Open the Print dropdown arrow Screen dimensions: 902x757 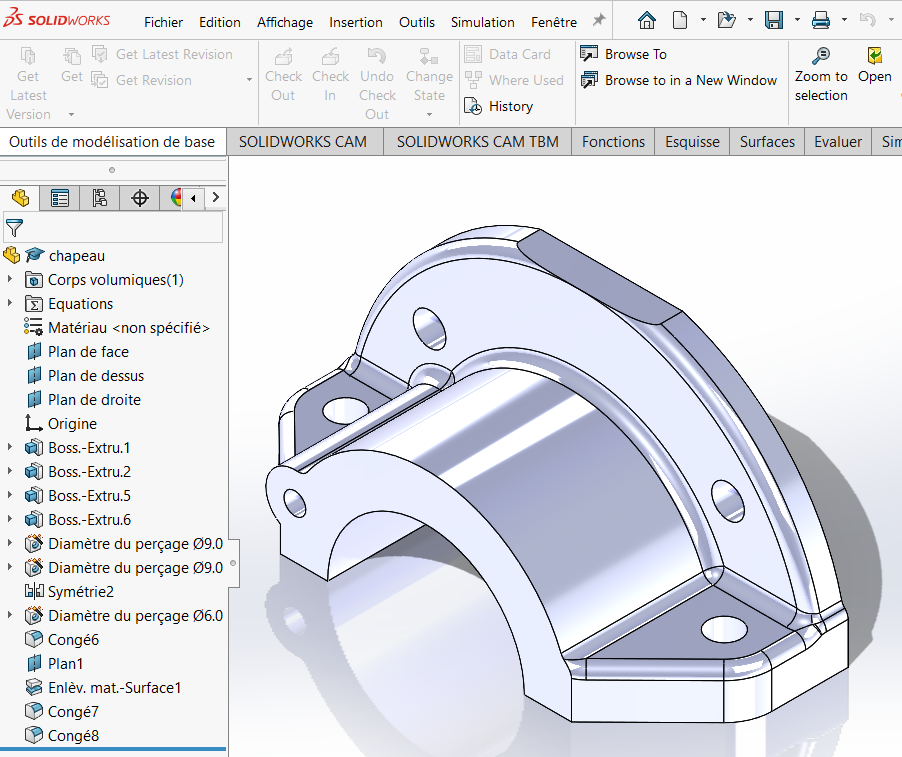844,20
